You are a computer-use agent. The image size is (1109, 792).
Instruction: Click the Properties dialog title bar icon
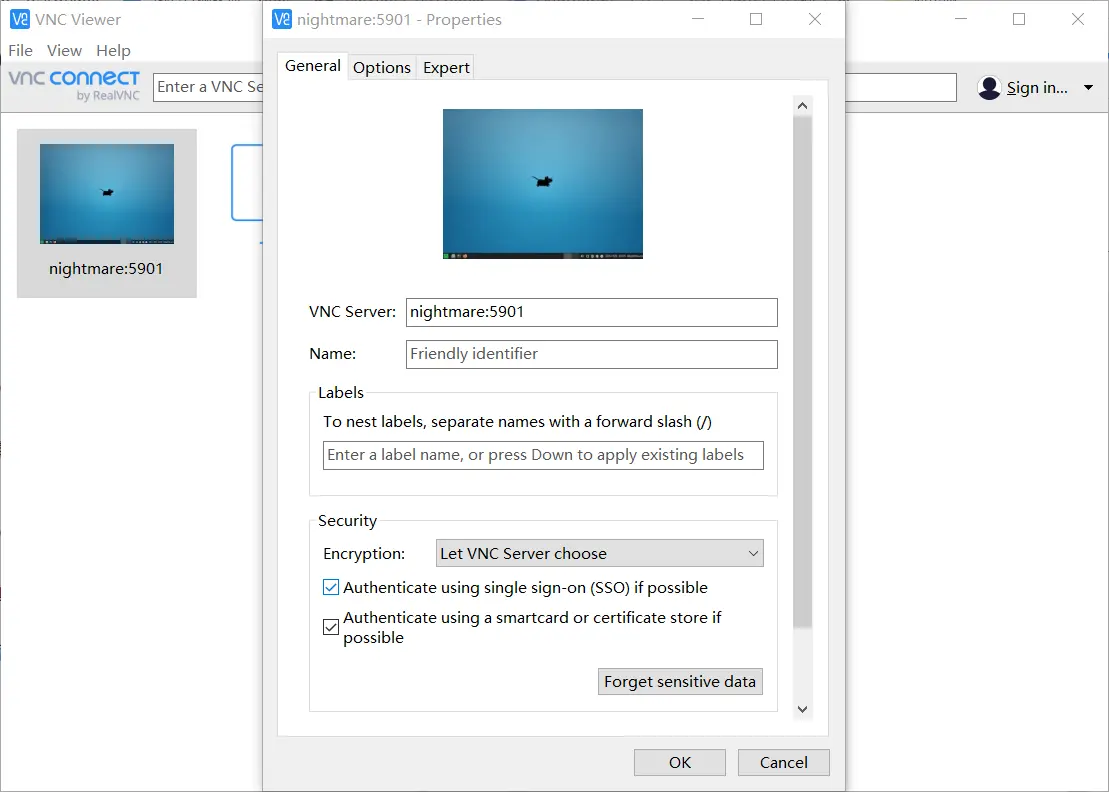coord(281,19)
